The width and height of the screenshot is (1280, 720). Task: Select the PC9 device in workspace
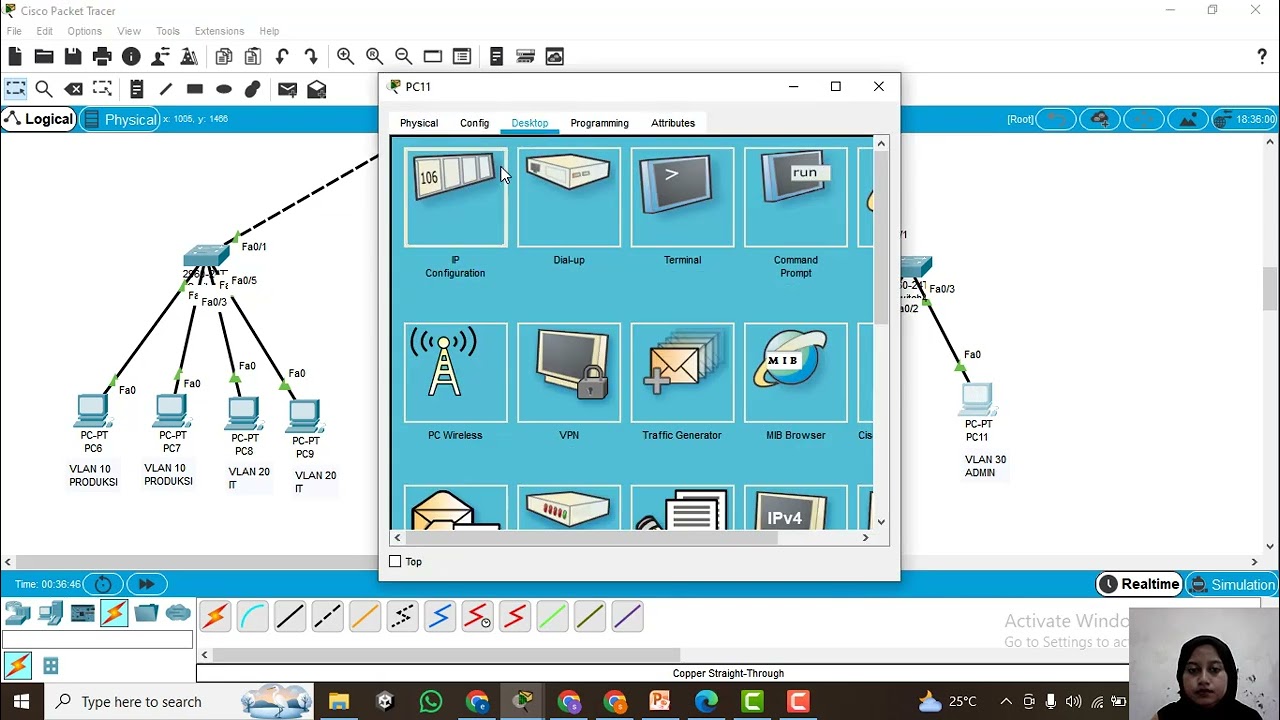(x=304, y=416)
